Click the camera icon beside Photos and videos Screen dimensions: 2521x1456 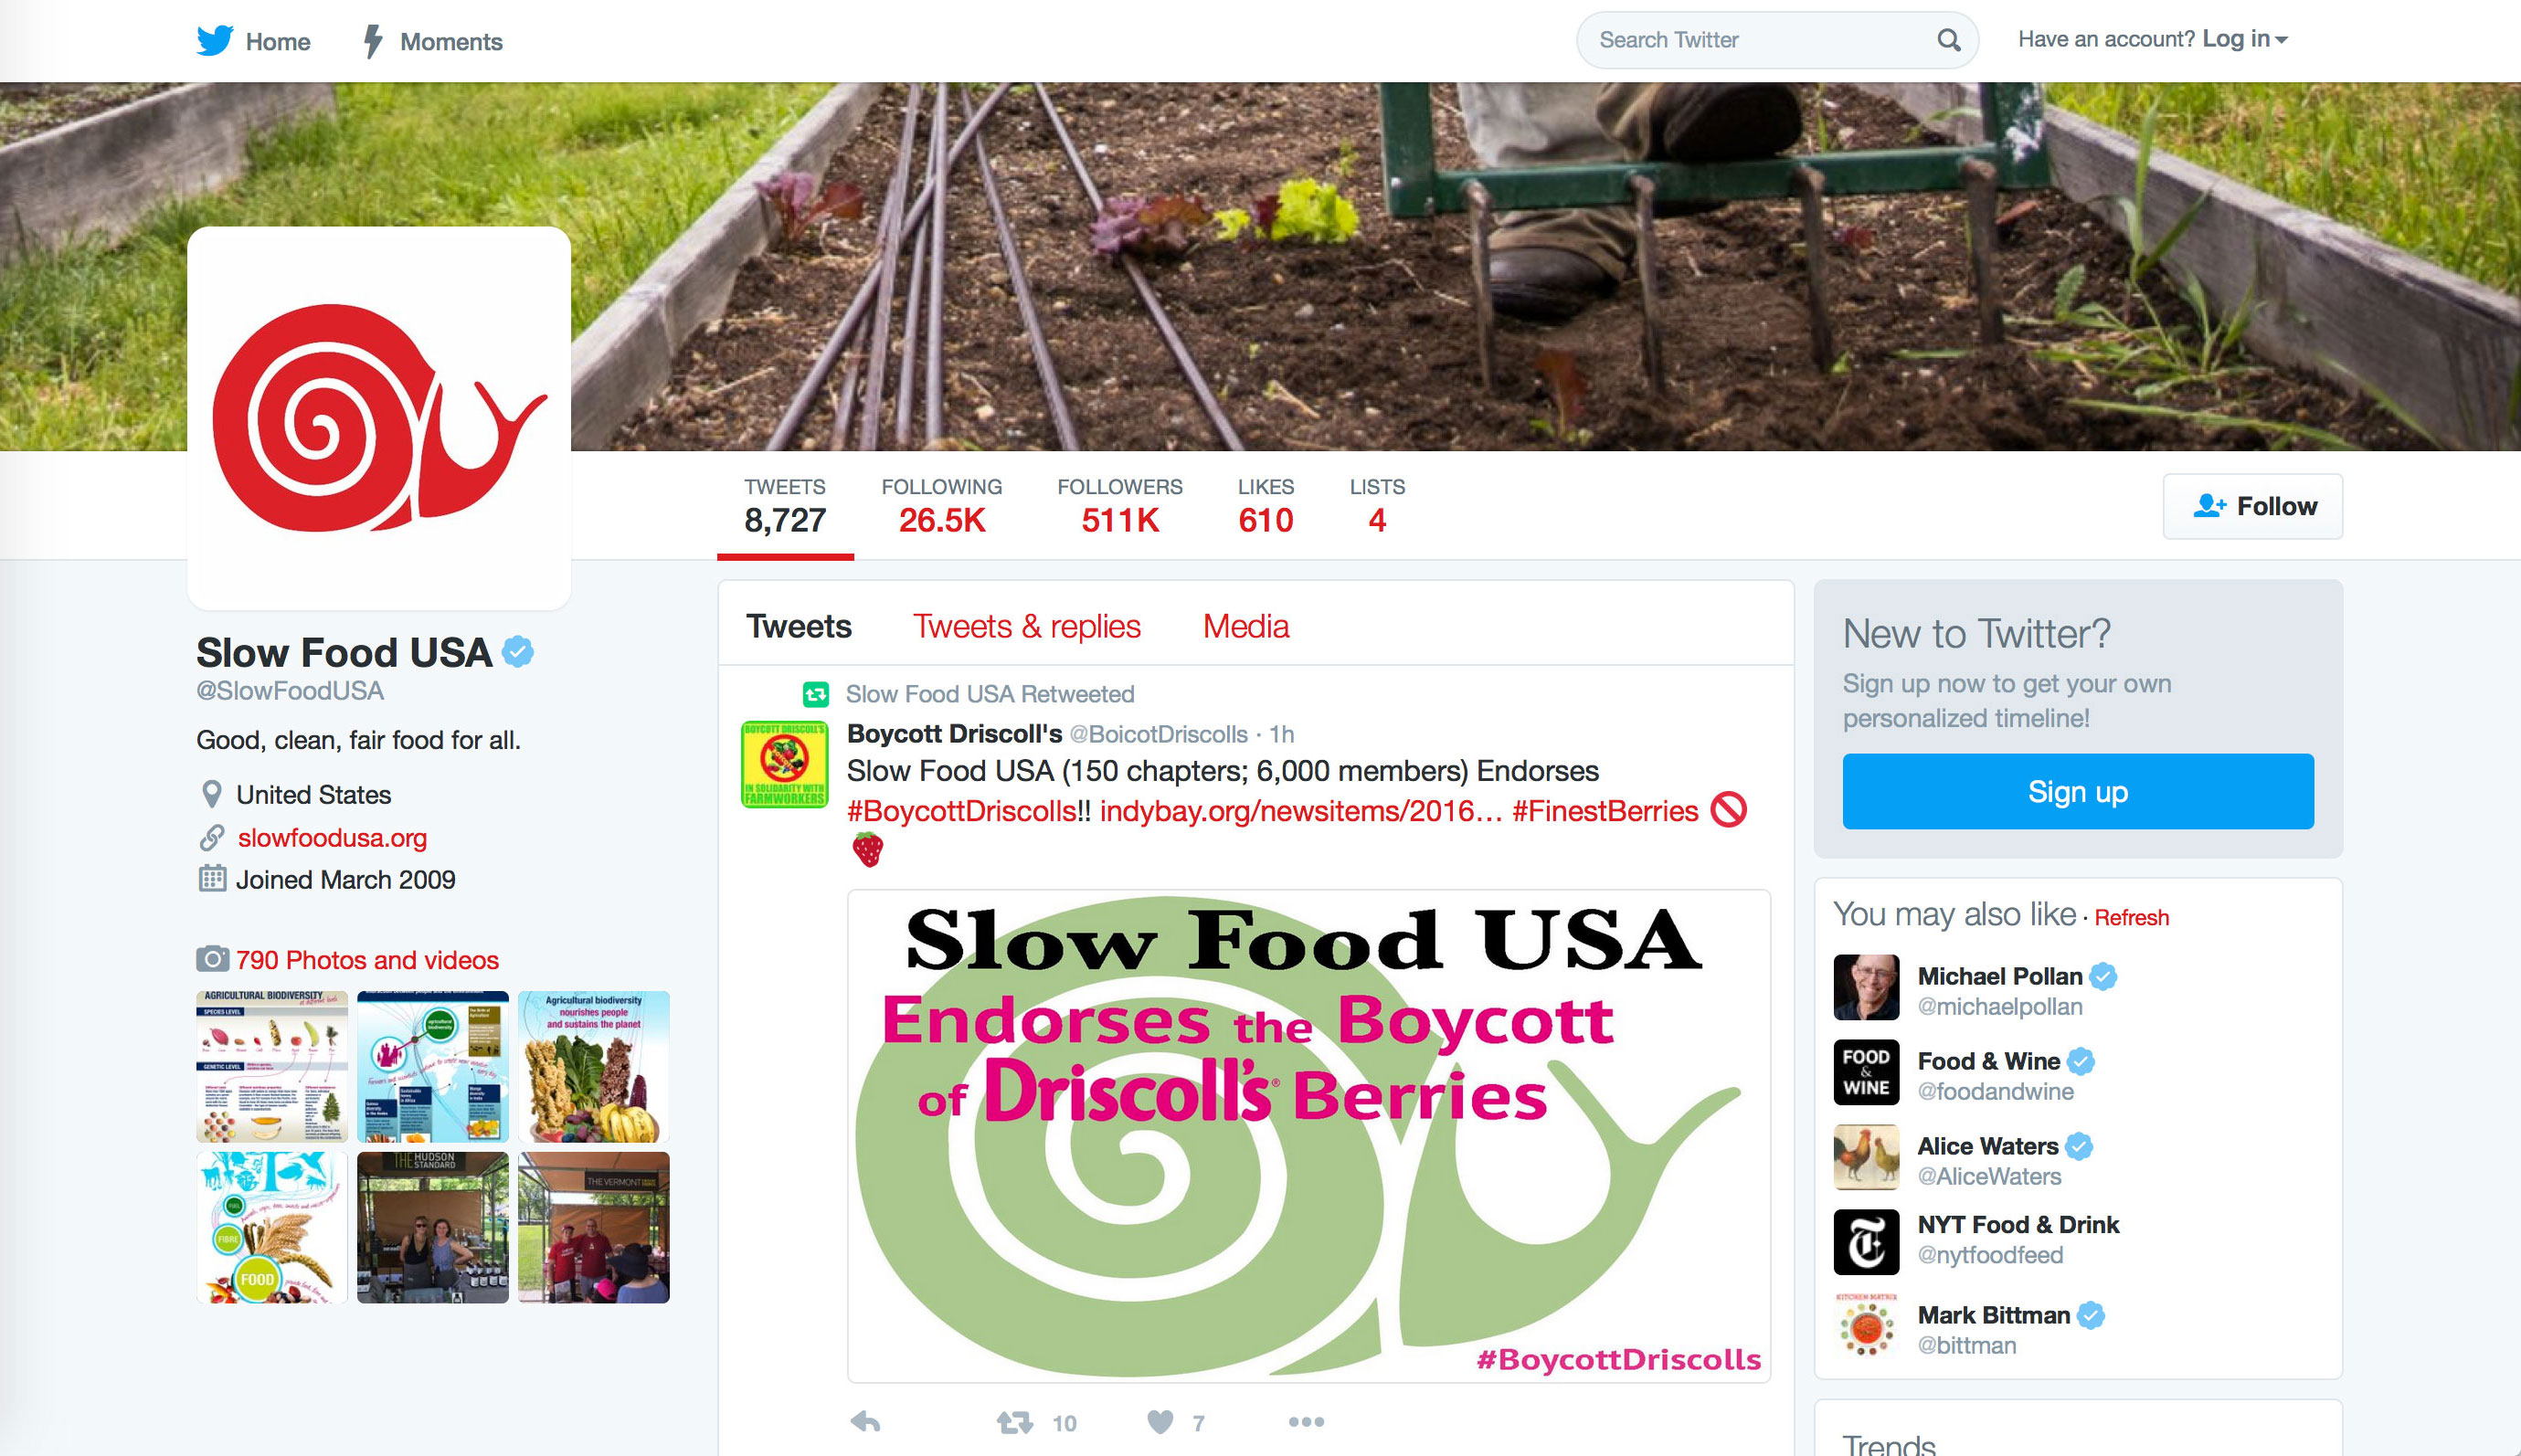click(212, 959)
